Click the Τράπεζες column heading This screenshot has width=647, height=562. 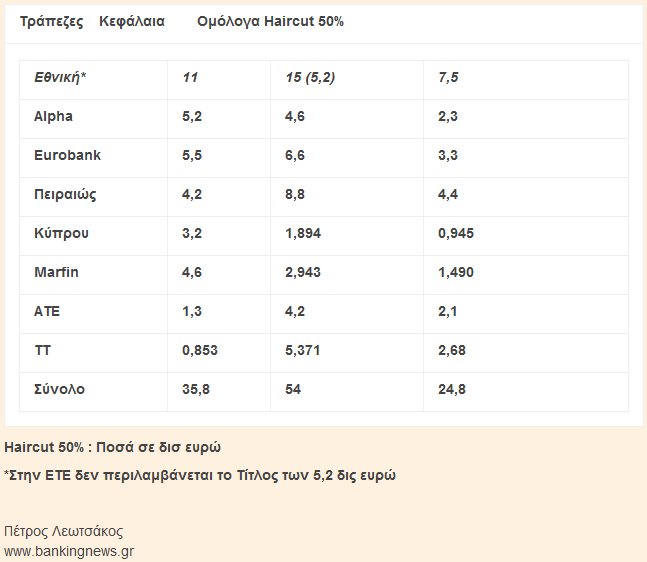52,21
